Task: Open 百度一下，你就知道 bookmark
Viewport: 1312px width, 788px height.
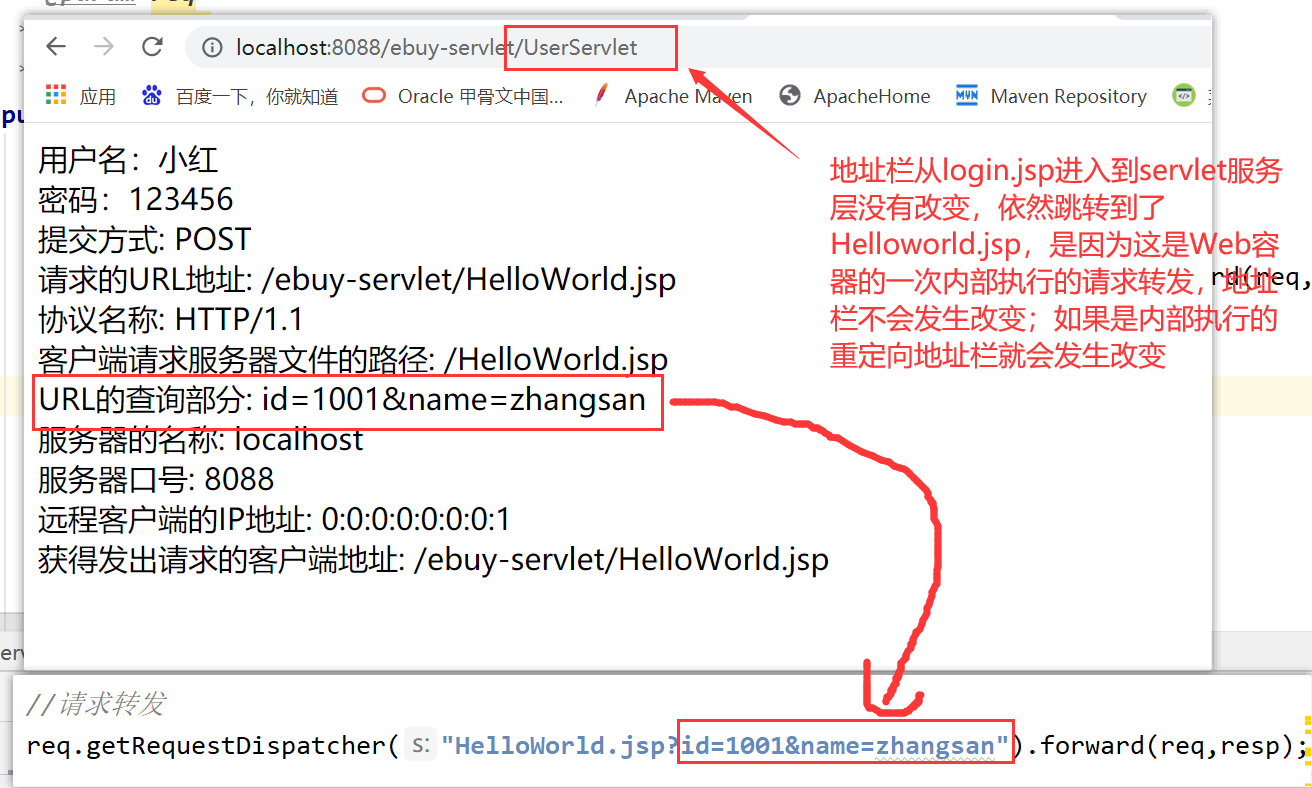Action: [x=257, y=96]
